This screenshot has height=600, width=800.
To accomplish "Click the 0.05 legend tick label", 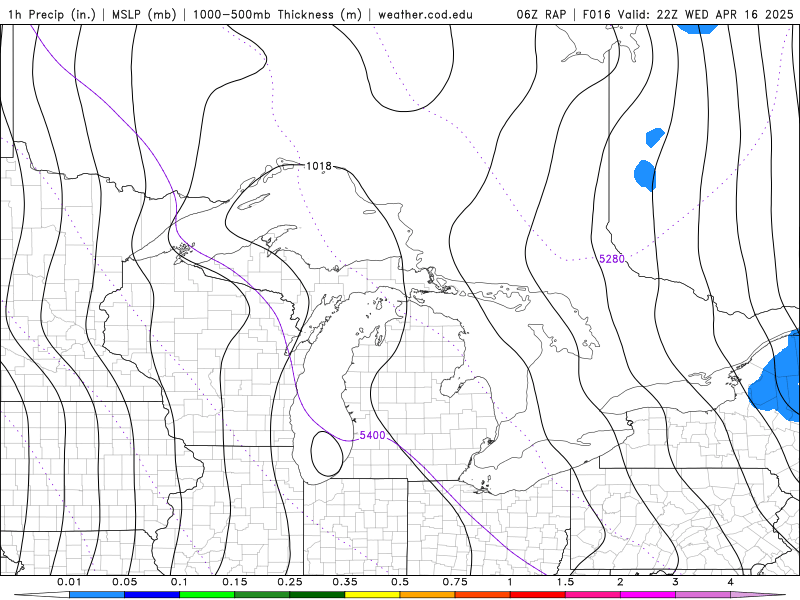I will click(124, 582).
